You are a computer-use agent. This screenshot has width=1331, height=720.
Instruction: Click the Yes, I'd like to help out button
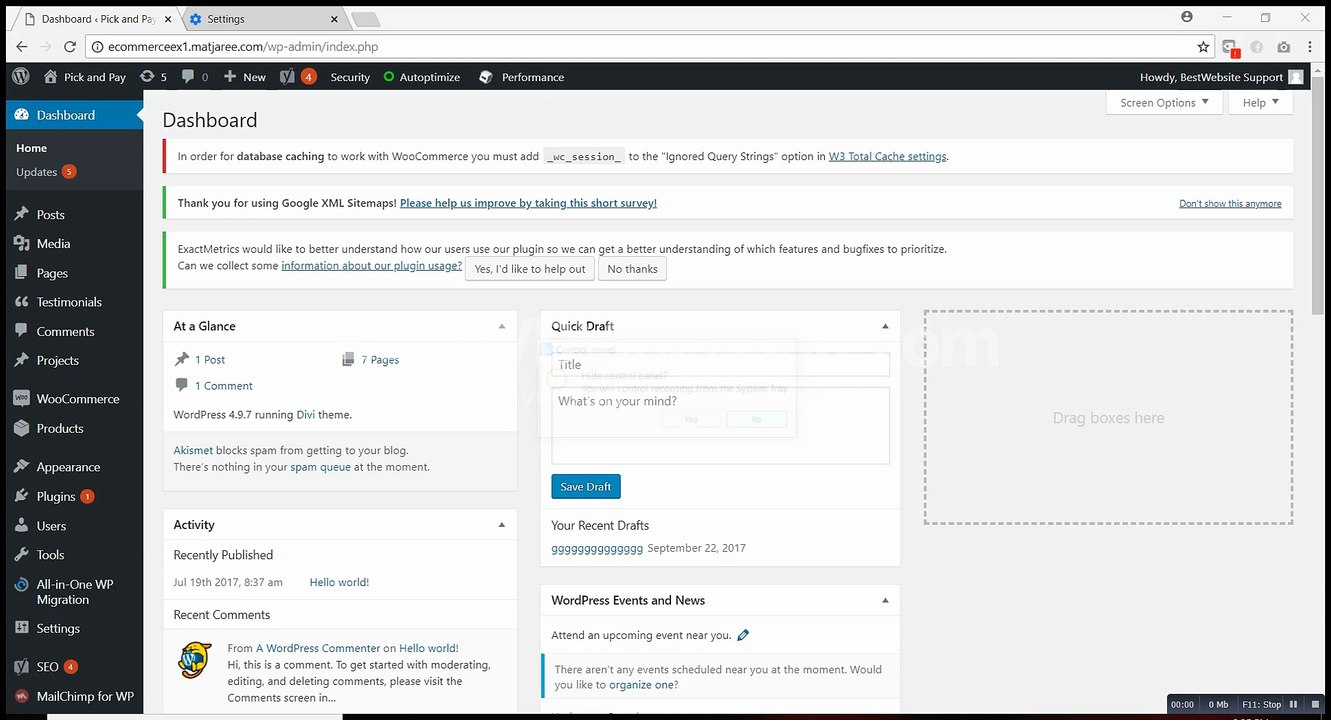click(x=530, y=269)
